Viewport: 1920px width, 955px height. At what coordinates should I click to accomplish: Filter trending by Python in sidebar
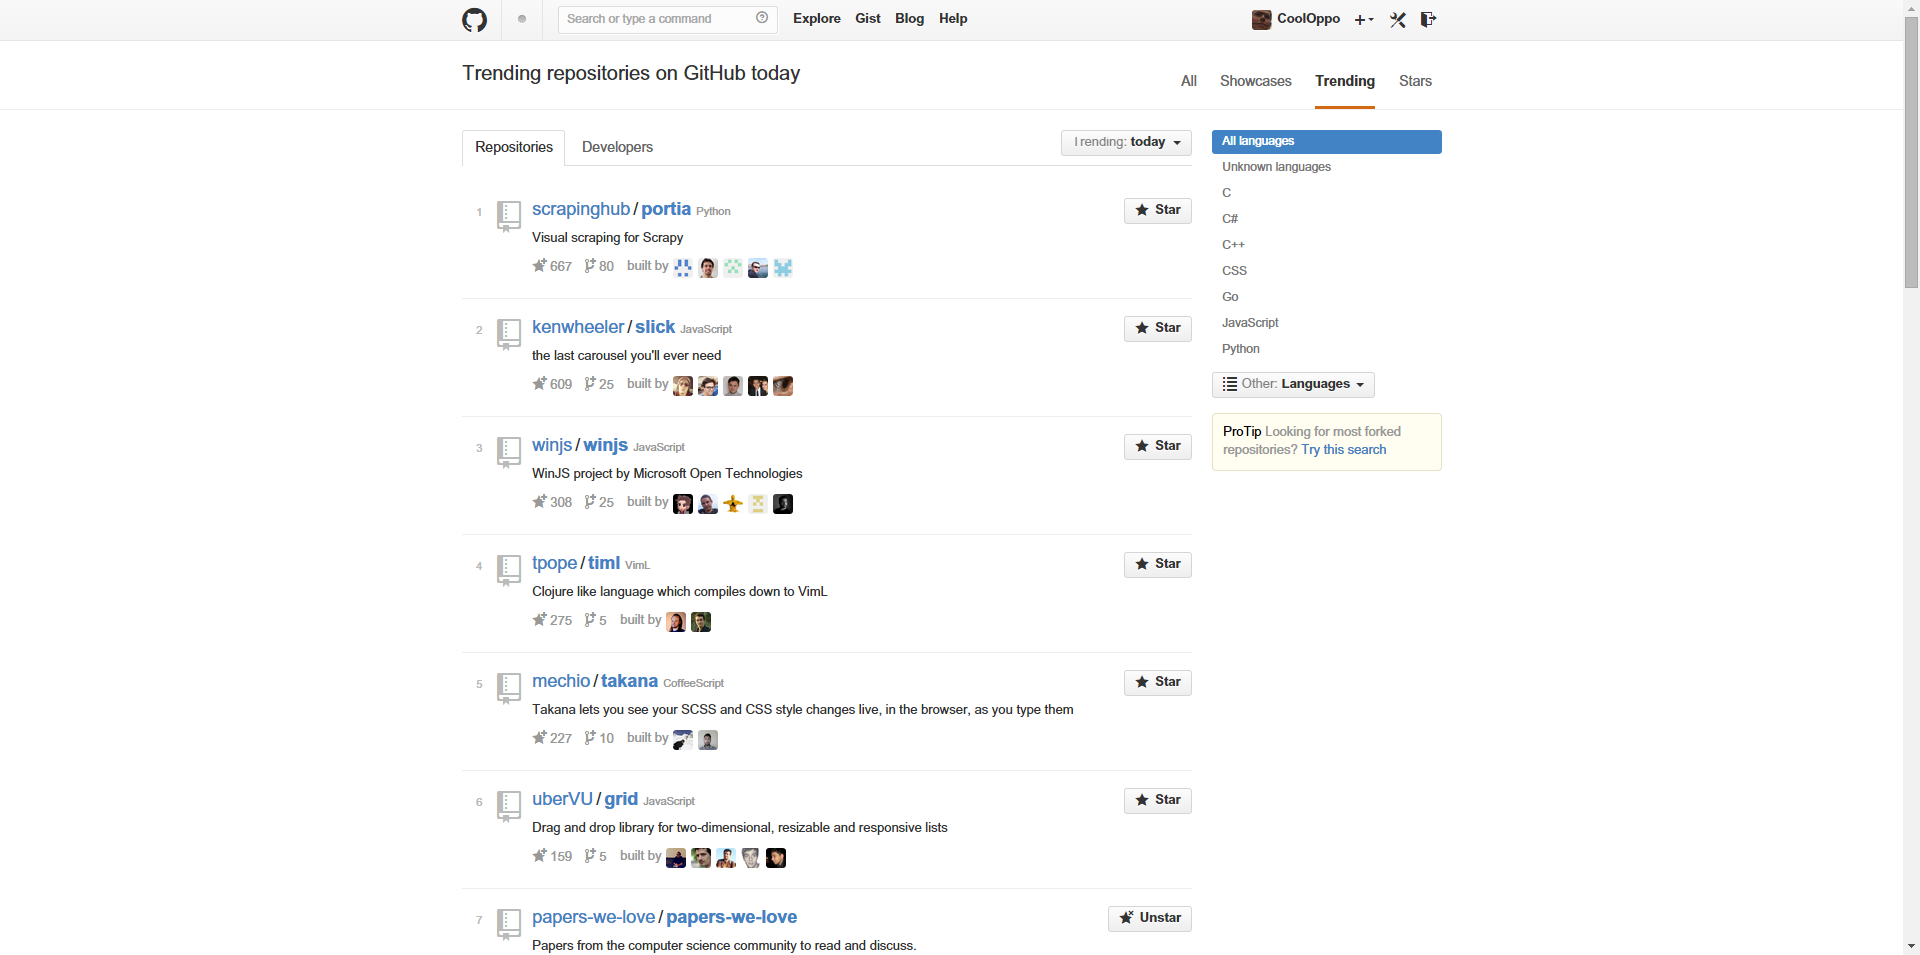pyautogui.click(x=1327, y=349)
